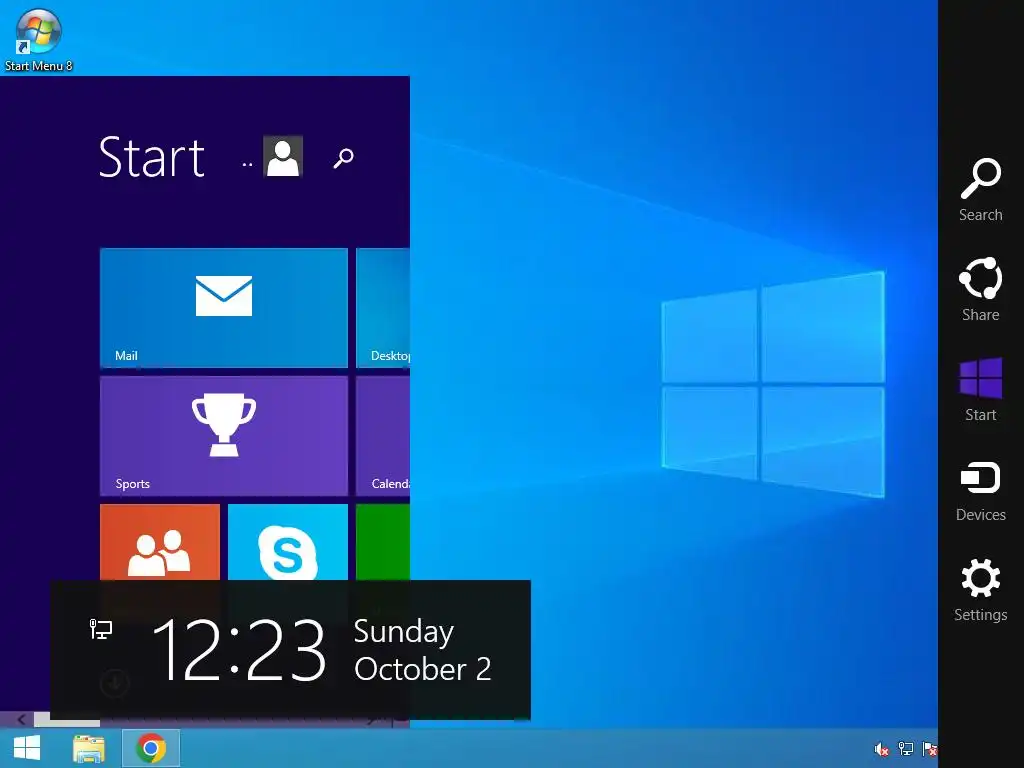Open the Sports tile

click(223, 436)
